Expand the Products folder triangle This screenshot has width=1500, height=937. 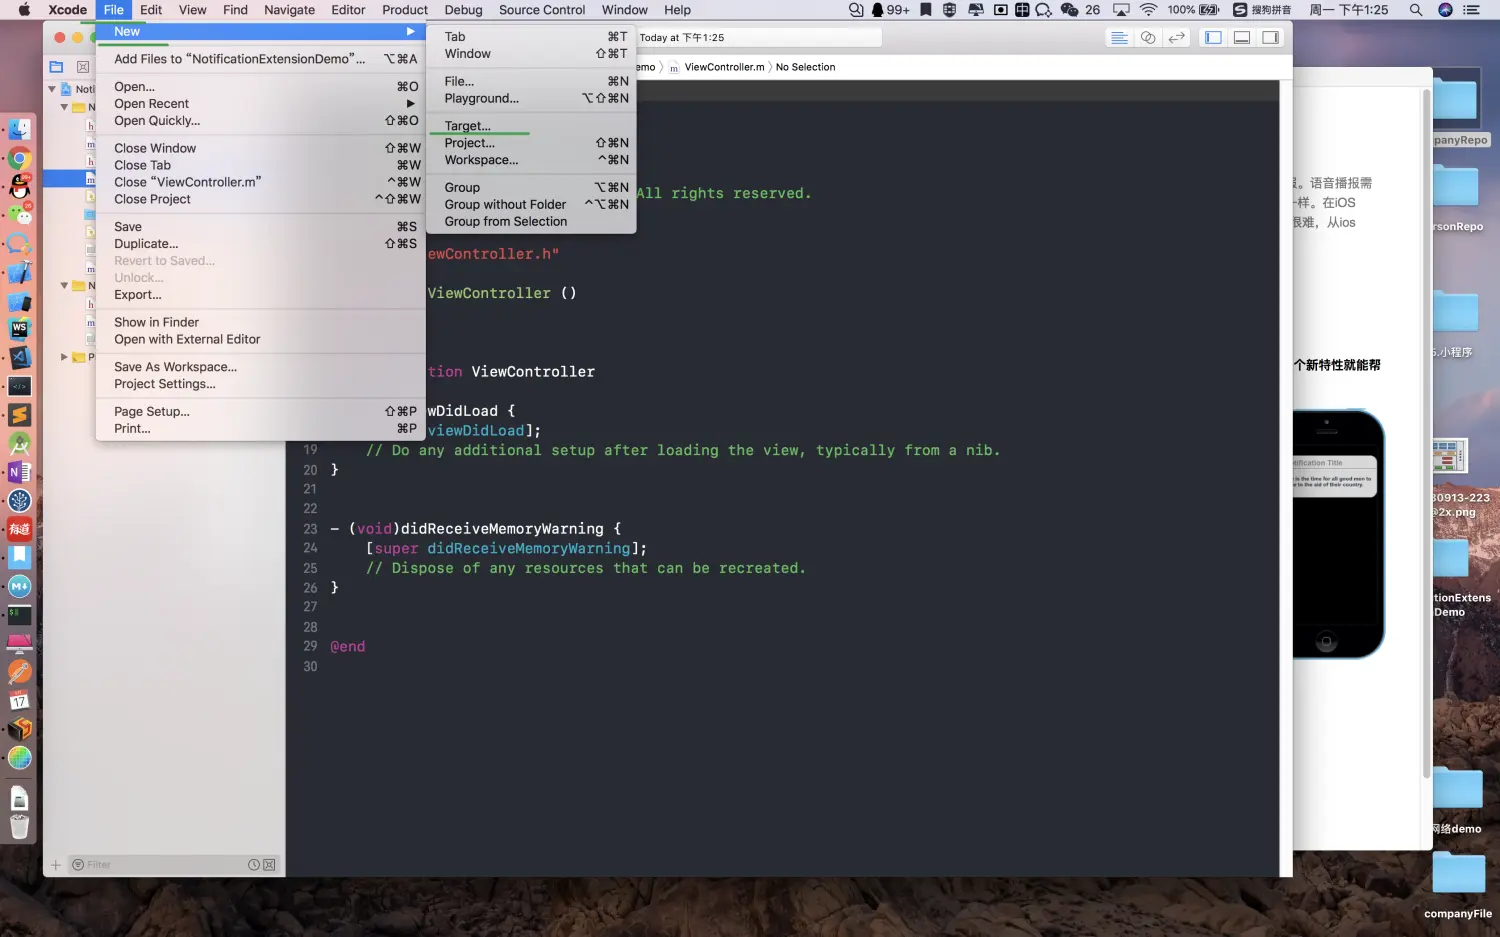(64, 357)
